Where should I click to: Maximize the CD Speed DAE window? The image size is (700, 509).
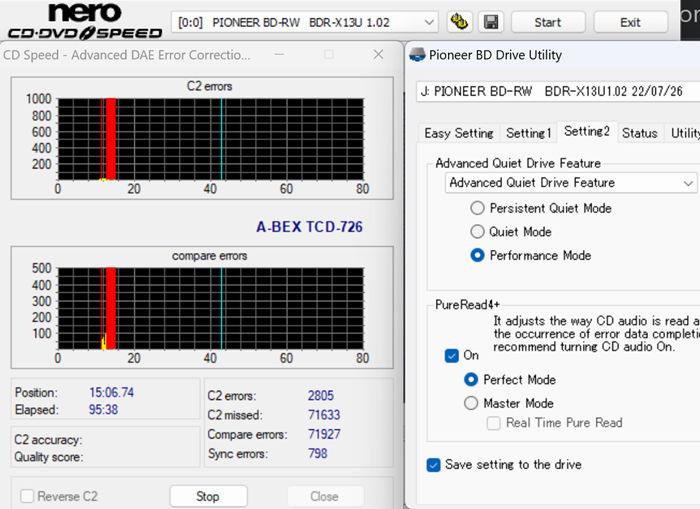click(328, 55)
